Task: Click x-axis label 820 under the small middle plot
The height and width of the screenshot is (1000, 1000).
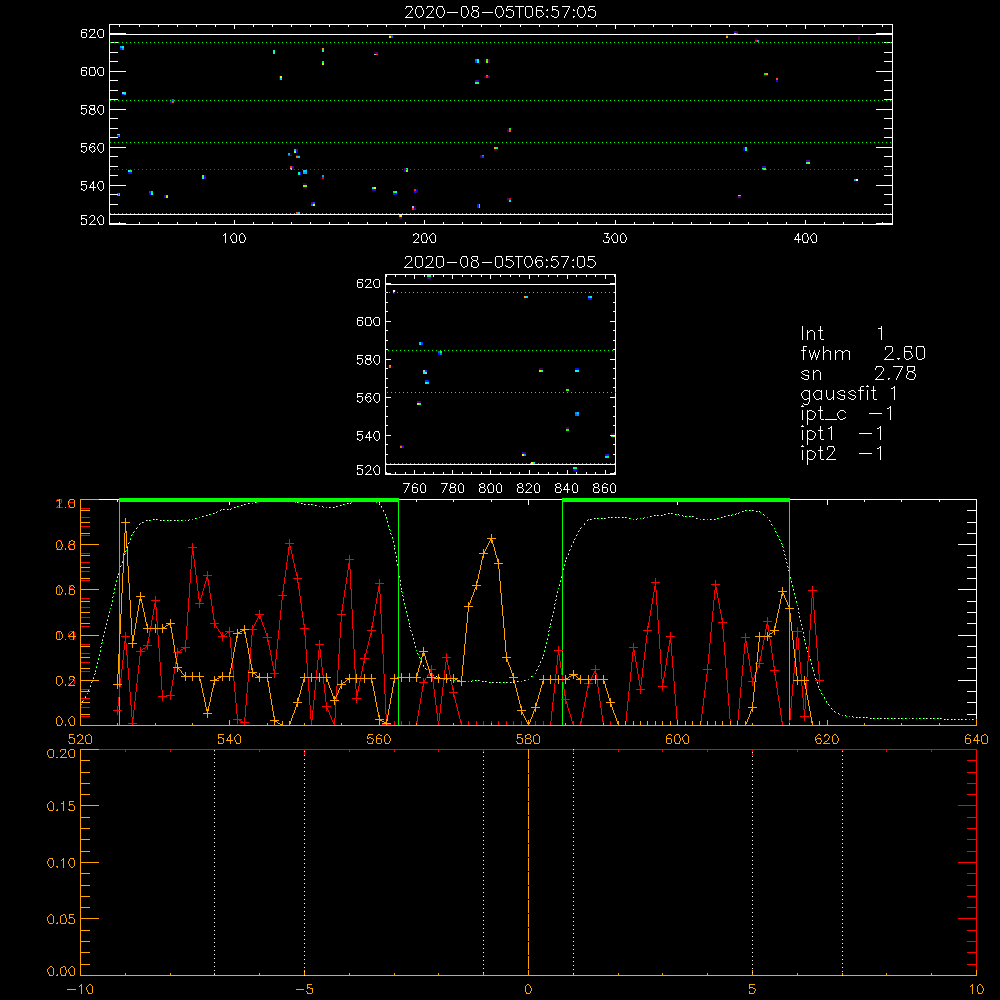Action: [x=529, y=489]
